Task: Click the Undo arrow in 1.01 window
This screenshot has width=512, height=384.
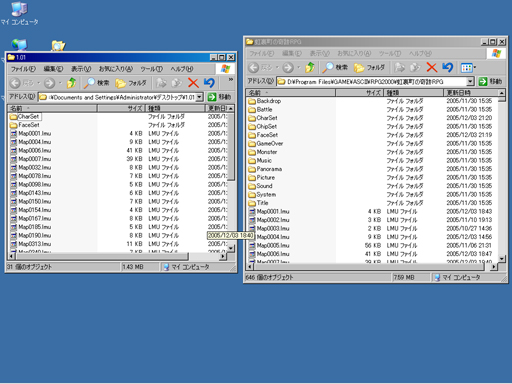Action: click(x=209, y=83)
